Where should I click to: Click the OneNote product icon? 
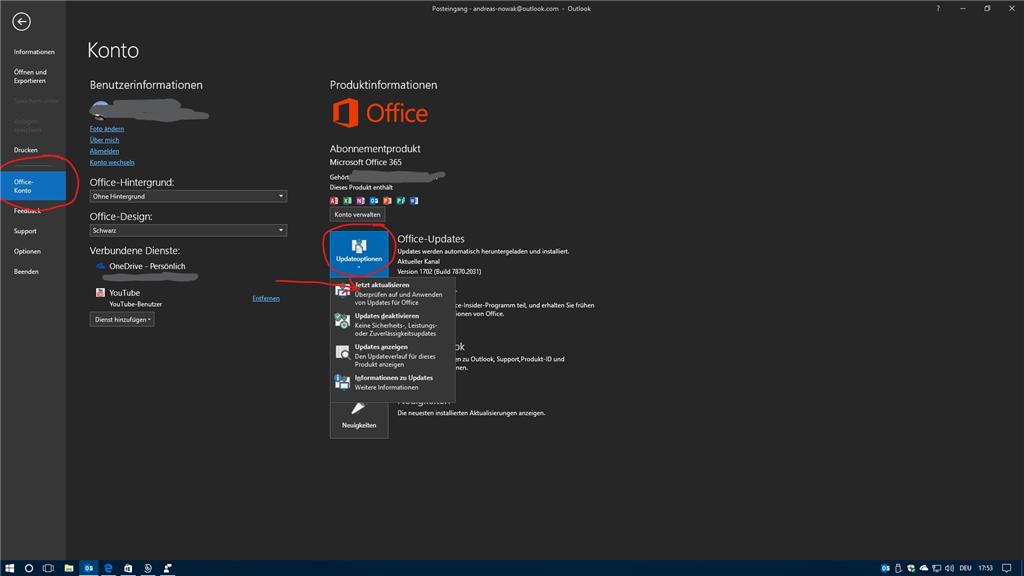[x=360, y=200]
